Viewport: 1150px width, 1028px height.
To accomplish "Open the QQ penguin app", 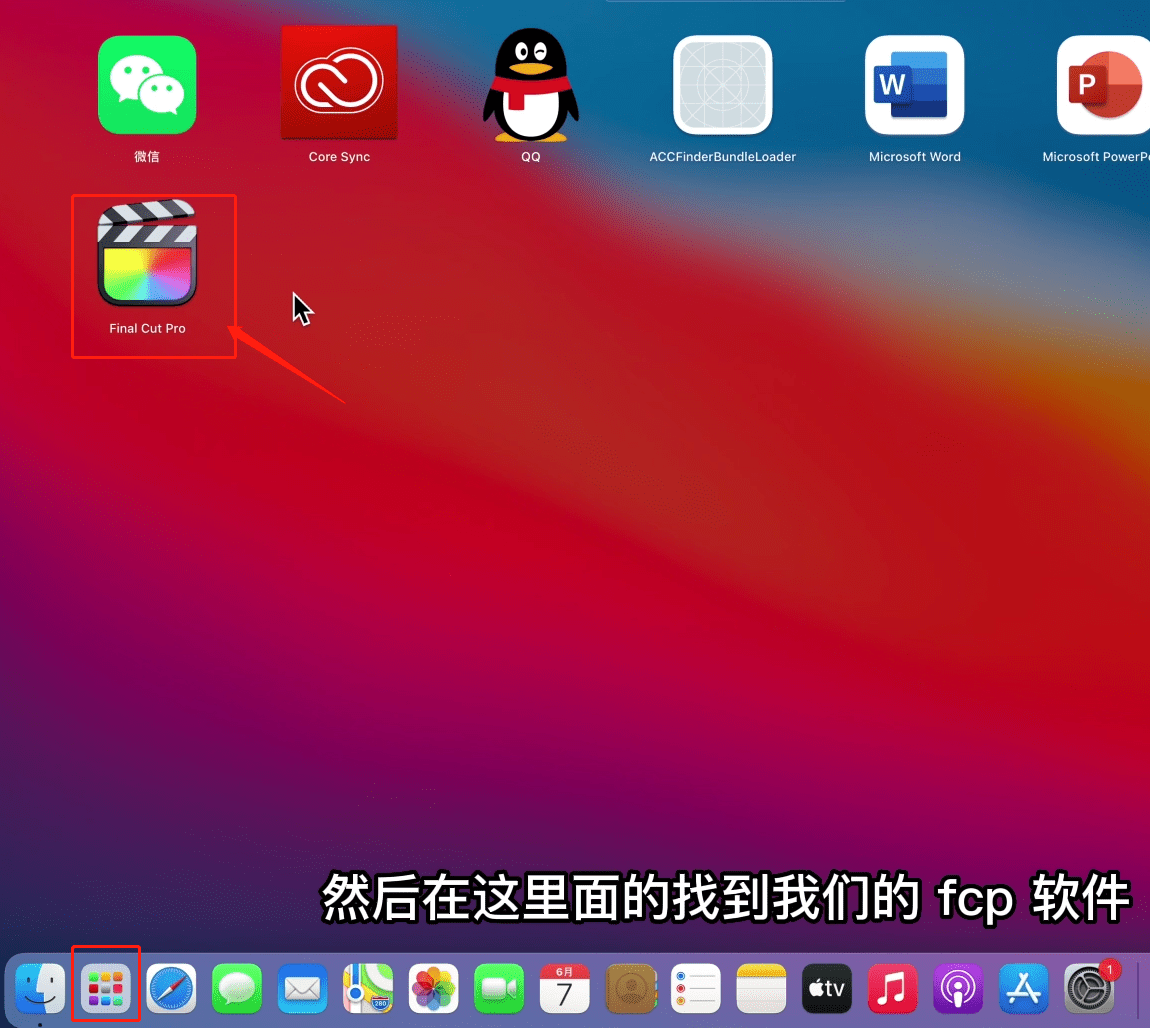I will click(531, 85).
